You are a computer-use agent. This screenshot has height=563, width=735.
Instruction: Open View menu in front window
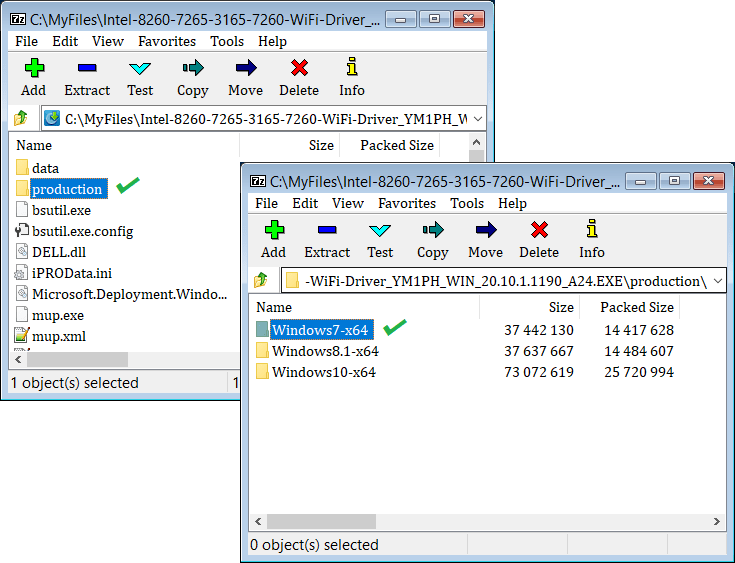click(x=348, y=203)
